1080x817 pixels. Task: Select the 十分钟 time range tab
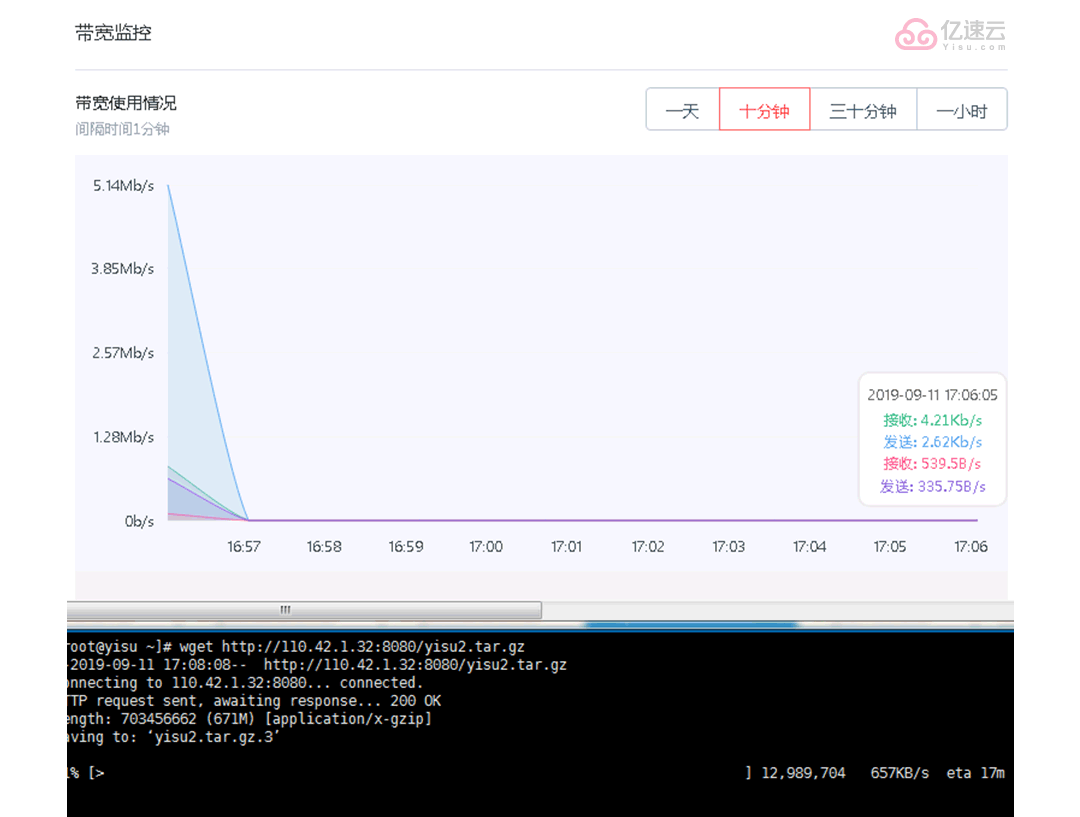pyautogui.click(x=765, y=109)
